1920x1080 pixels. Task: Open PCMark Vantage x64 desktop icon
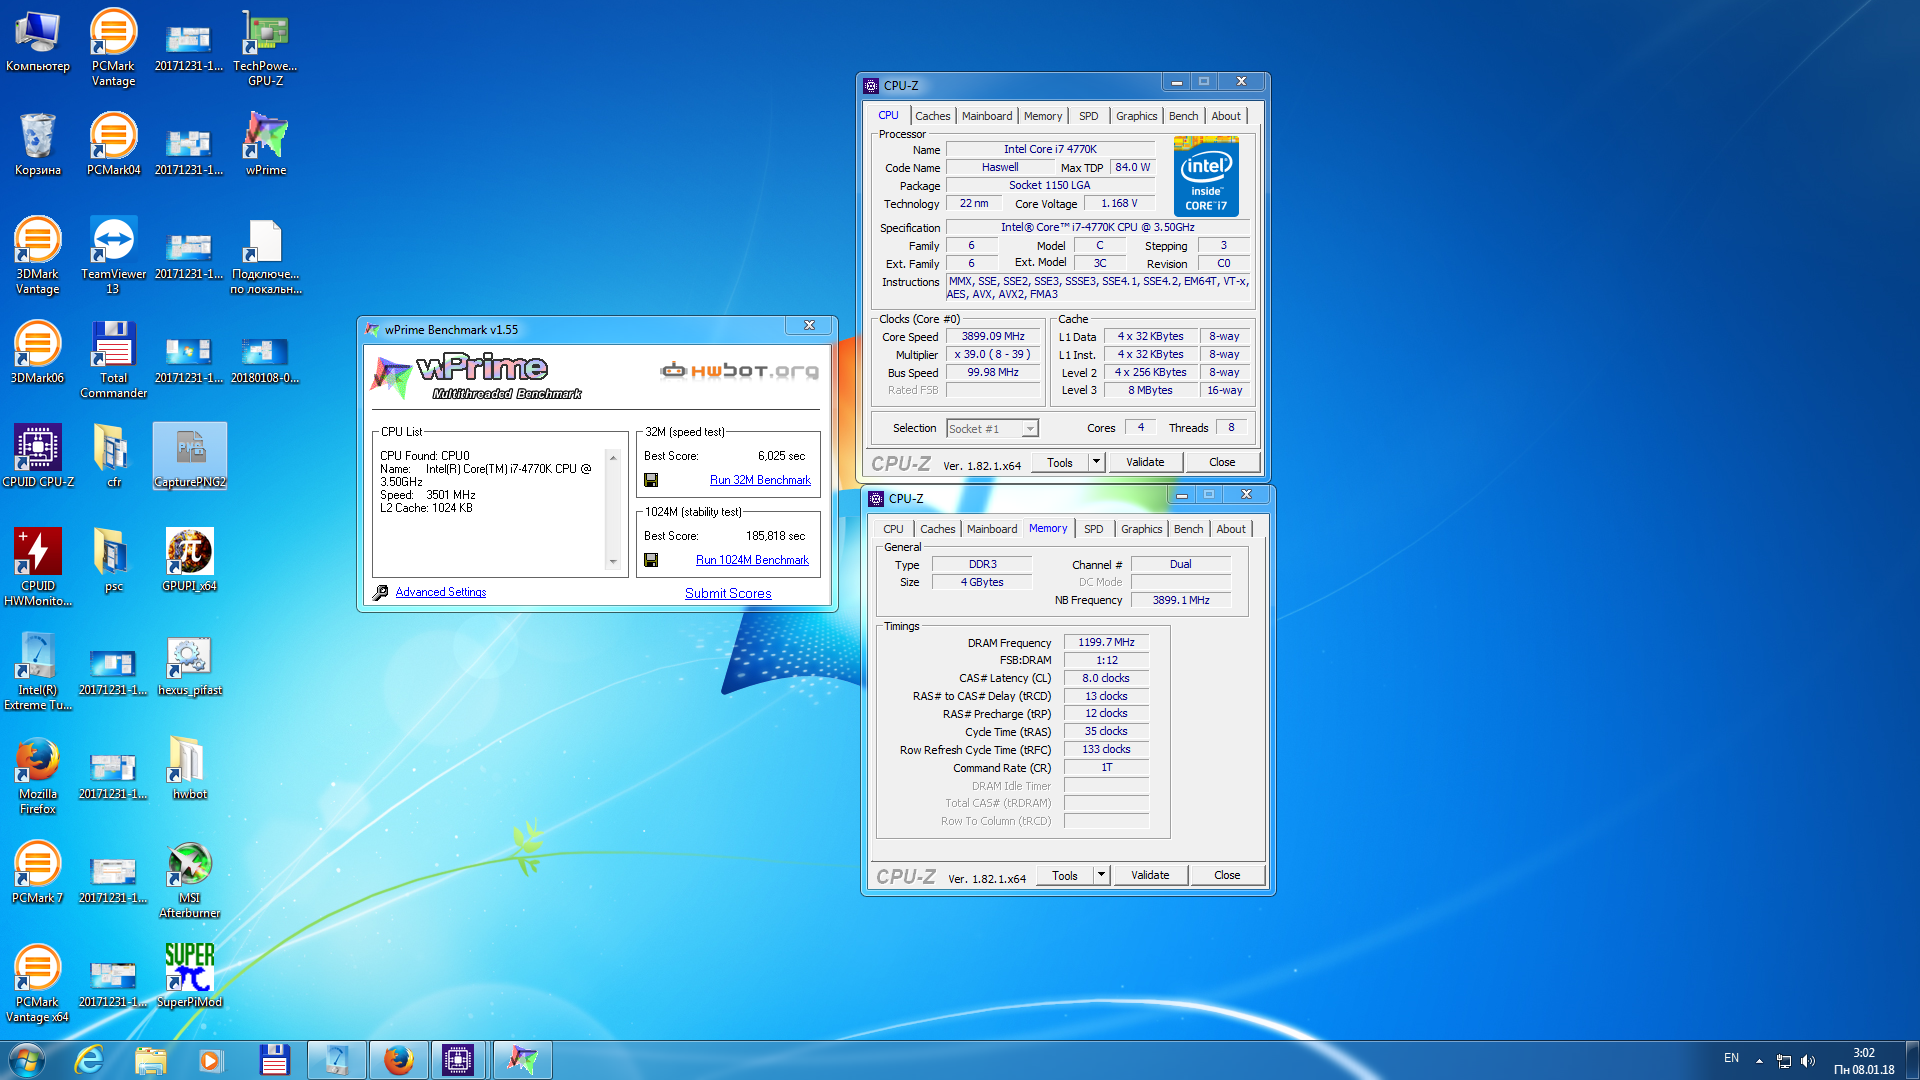pos(37,984)
